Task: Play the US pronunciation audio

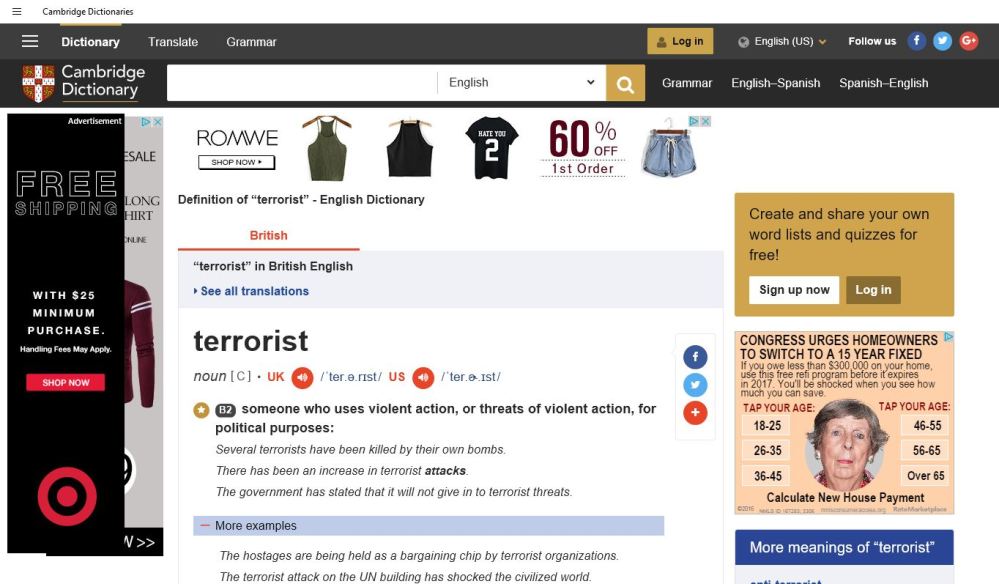Action: 423,377
